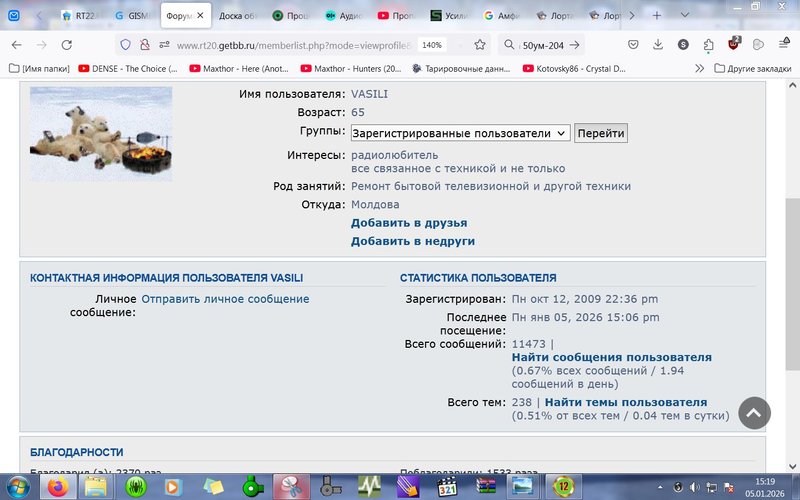
Task: Switch to the Доска об... tab
Action: pyautogui.click(x=237, y=16)
